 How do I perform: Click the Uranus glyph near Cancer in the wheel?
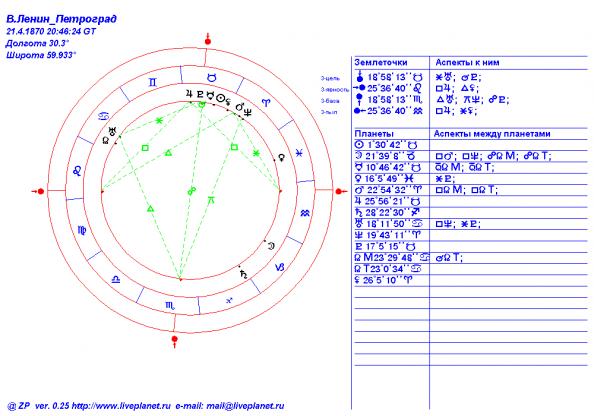[x=113, y=132]
